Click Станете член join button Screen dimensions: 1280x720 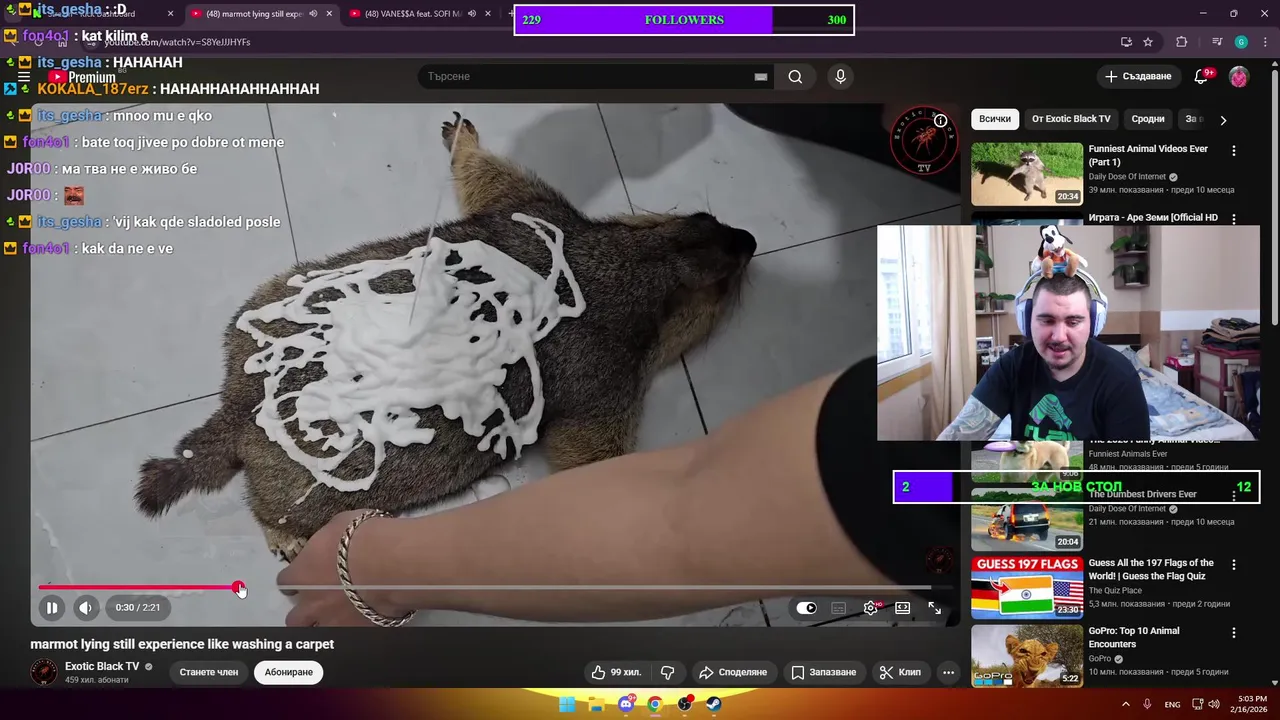[x=209, y=672]
